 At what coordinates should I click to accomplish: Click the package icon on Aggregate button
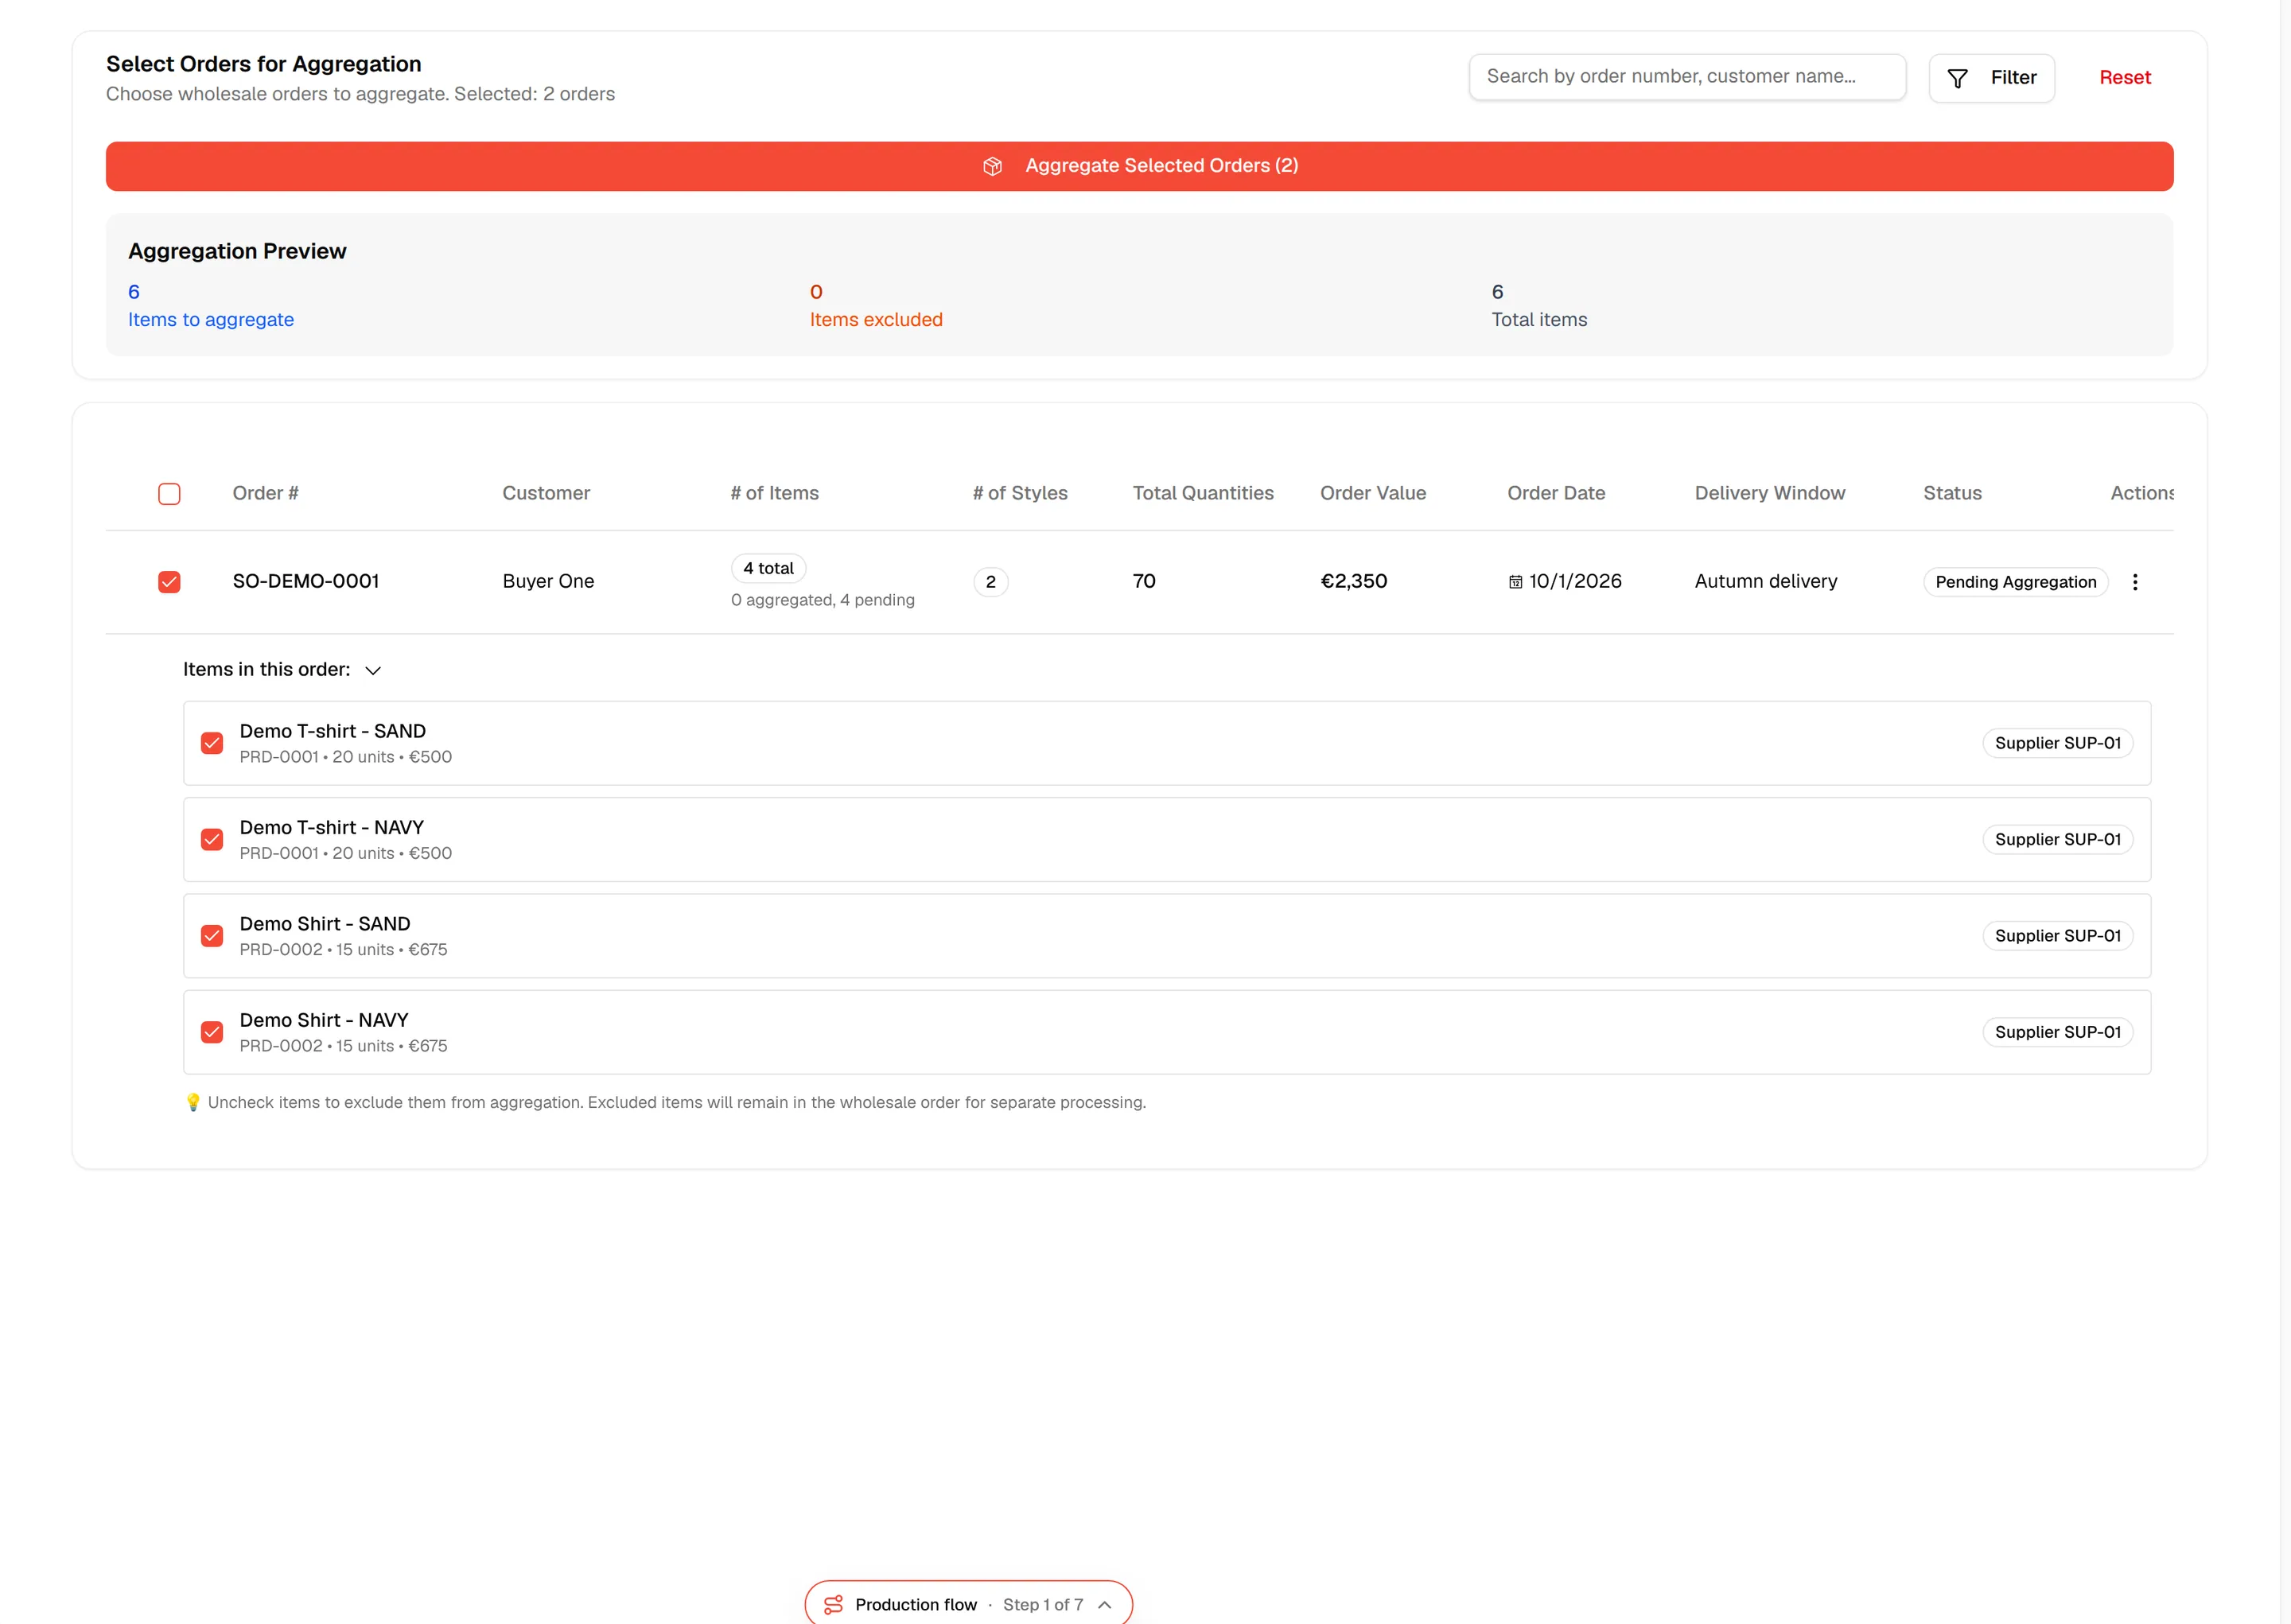pyautogui.click(x=992, y=166)
